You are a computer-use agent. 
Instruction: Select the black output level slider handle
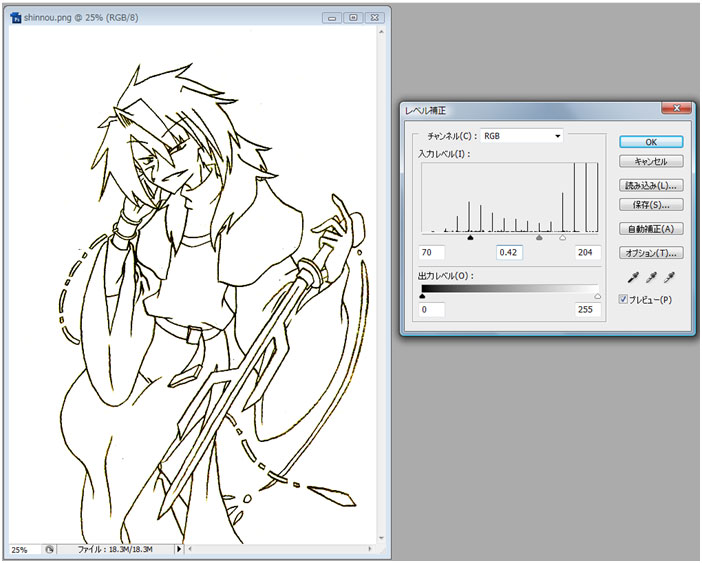[422, 296]
